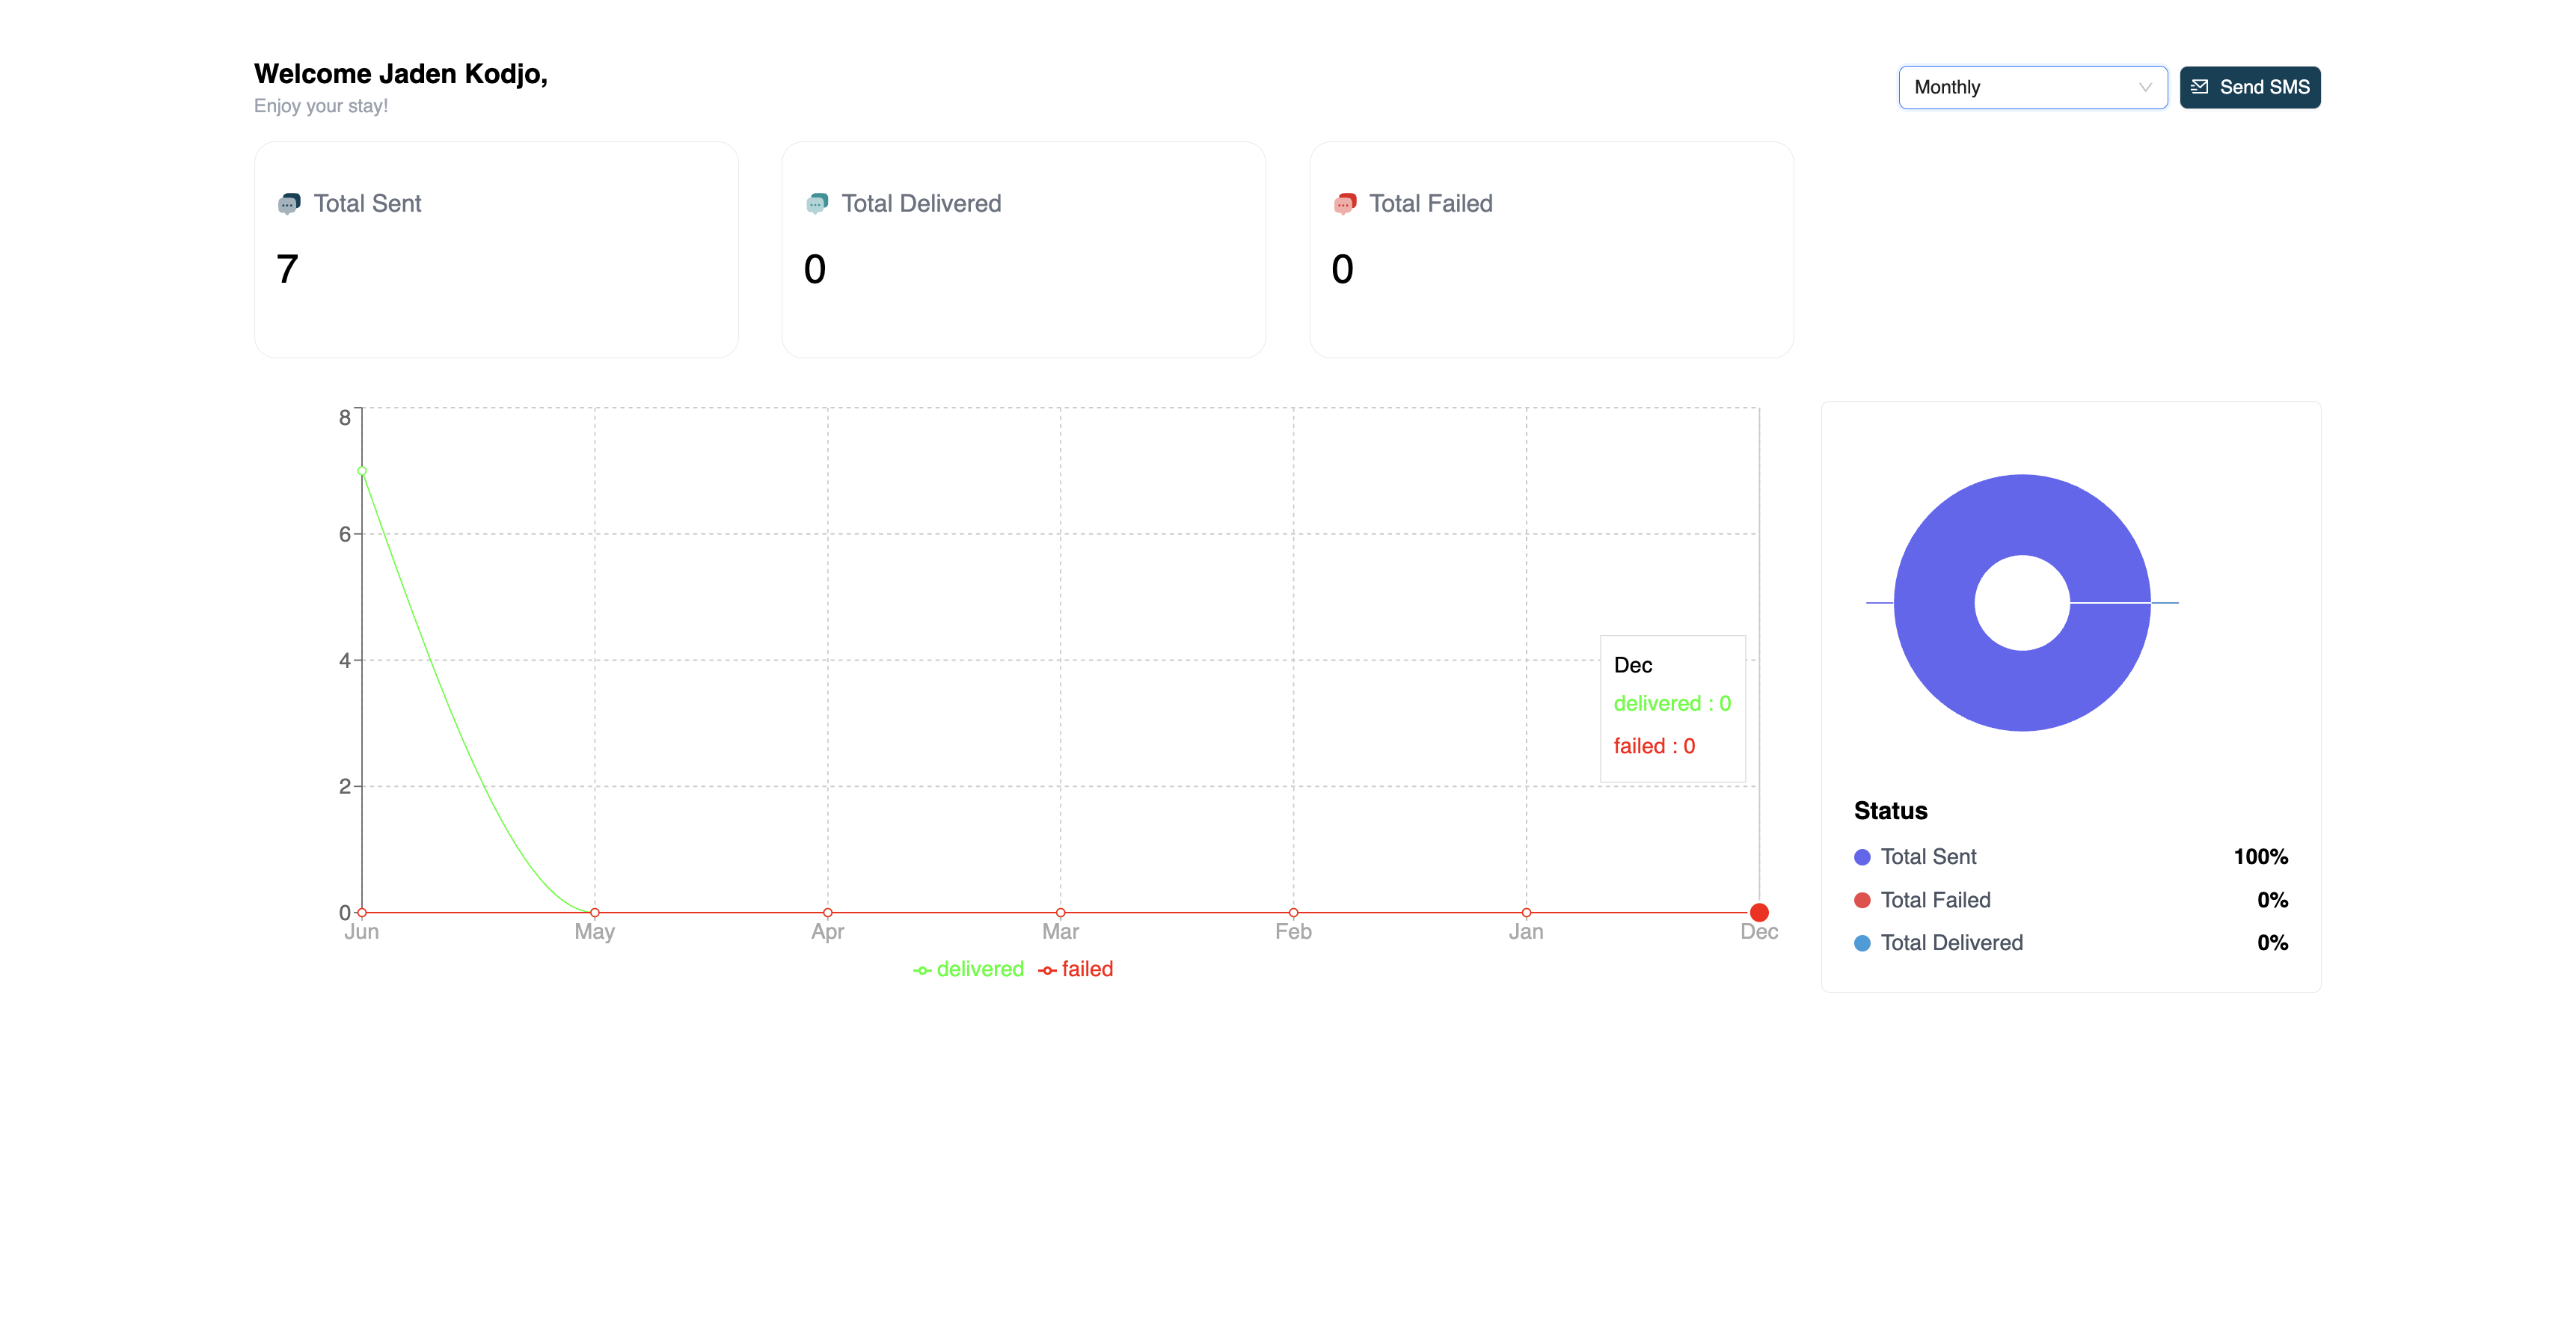Viewport: 2576px width, 1336px height.
Task: Click the envelope icon in Send SMS
Action: pyautogui.click(x=2199, y=87)
